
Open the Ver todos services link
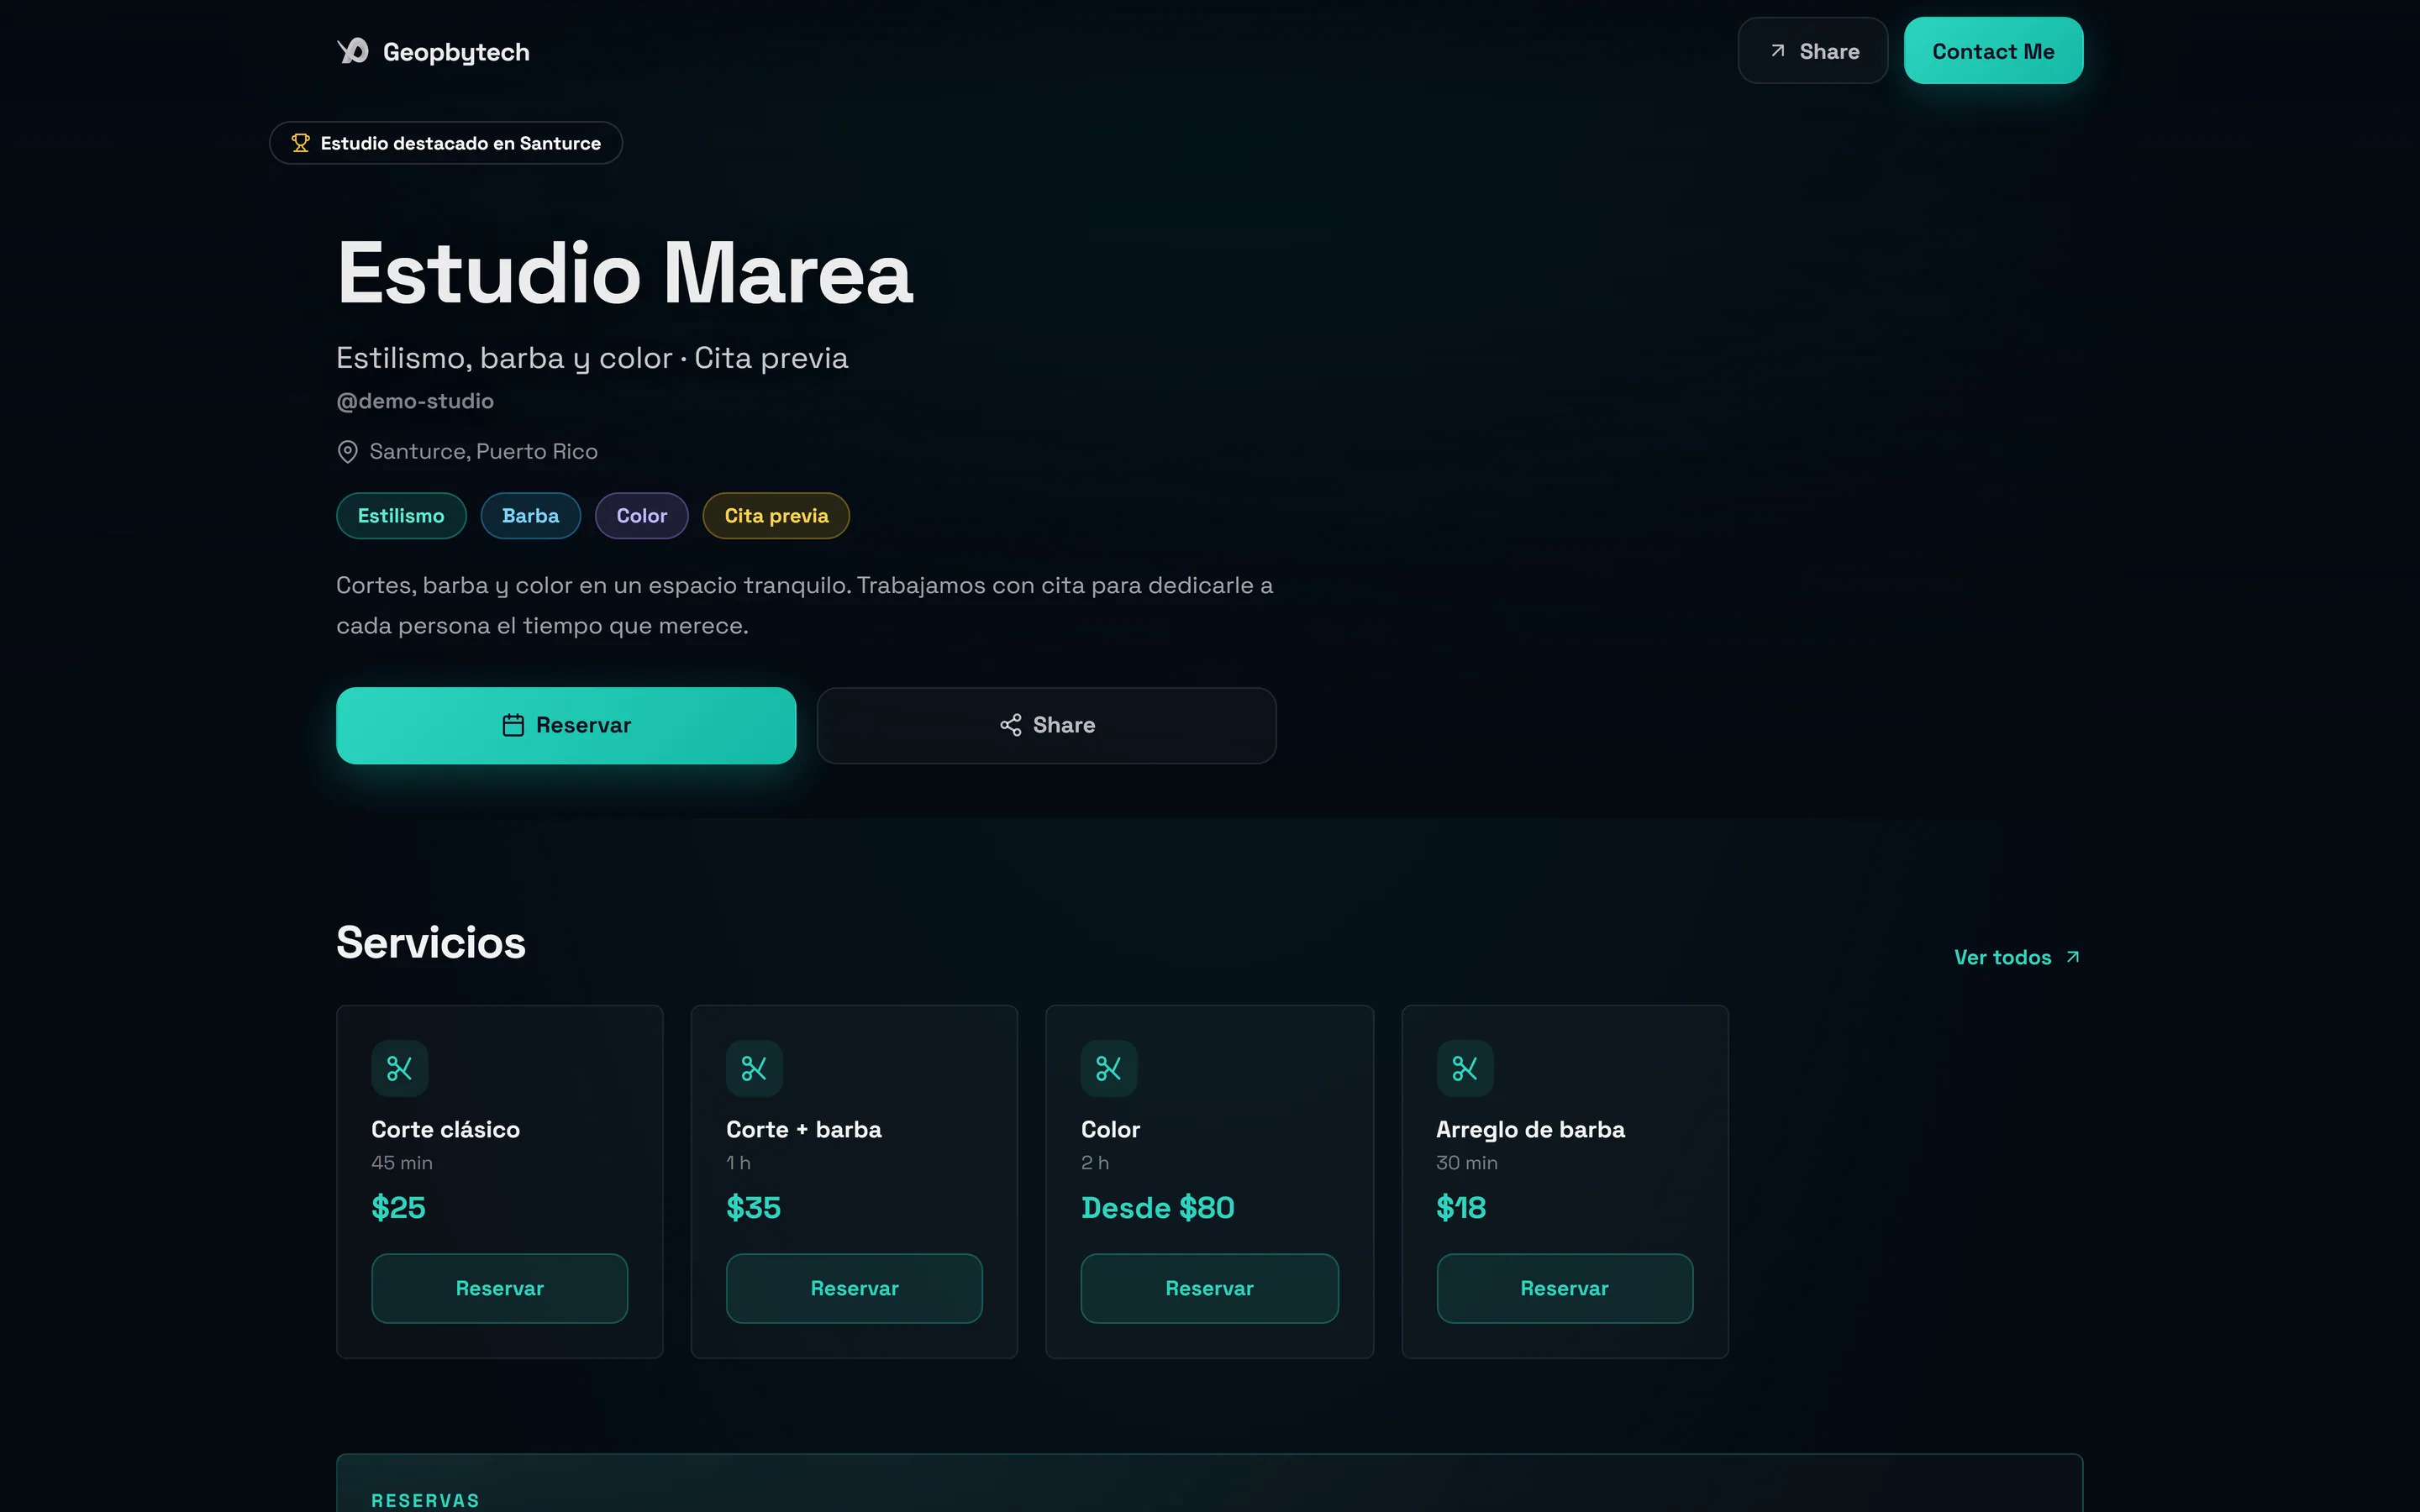click(2017, 957)
